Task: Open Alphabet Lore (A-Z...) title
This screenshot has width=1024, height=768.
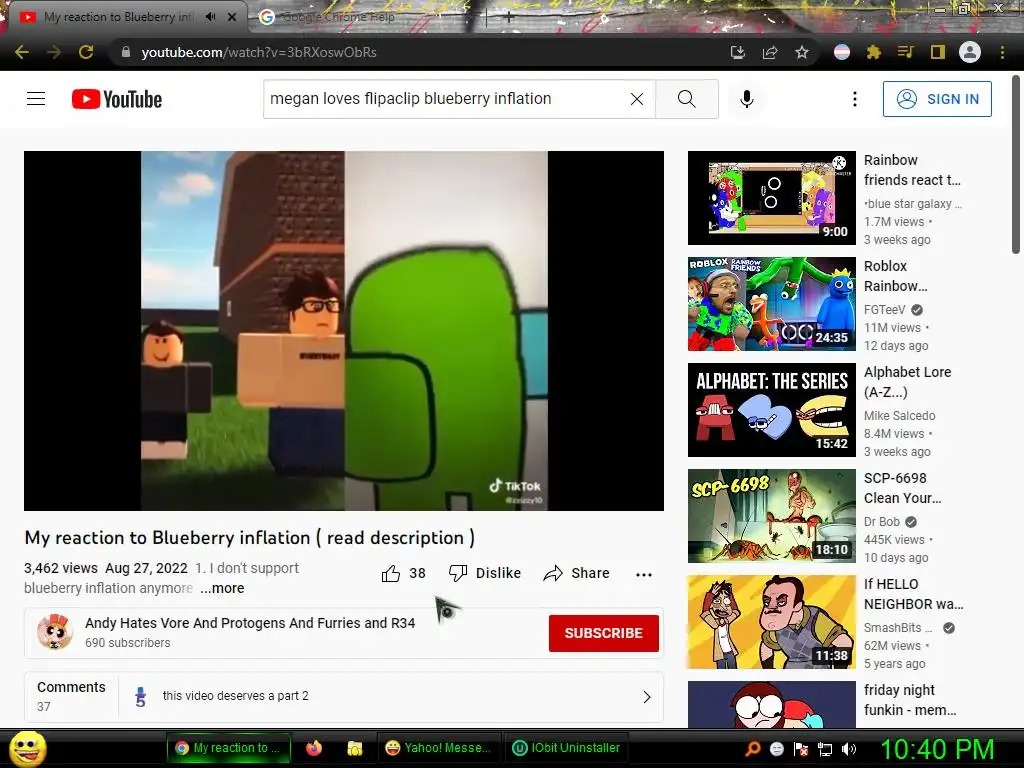Action: pyautogui.click(x=907, y=381)
